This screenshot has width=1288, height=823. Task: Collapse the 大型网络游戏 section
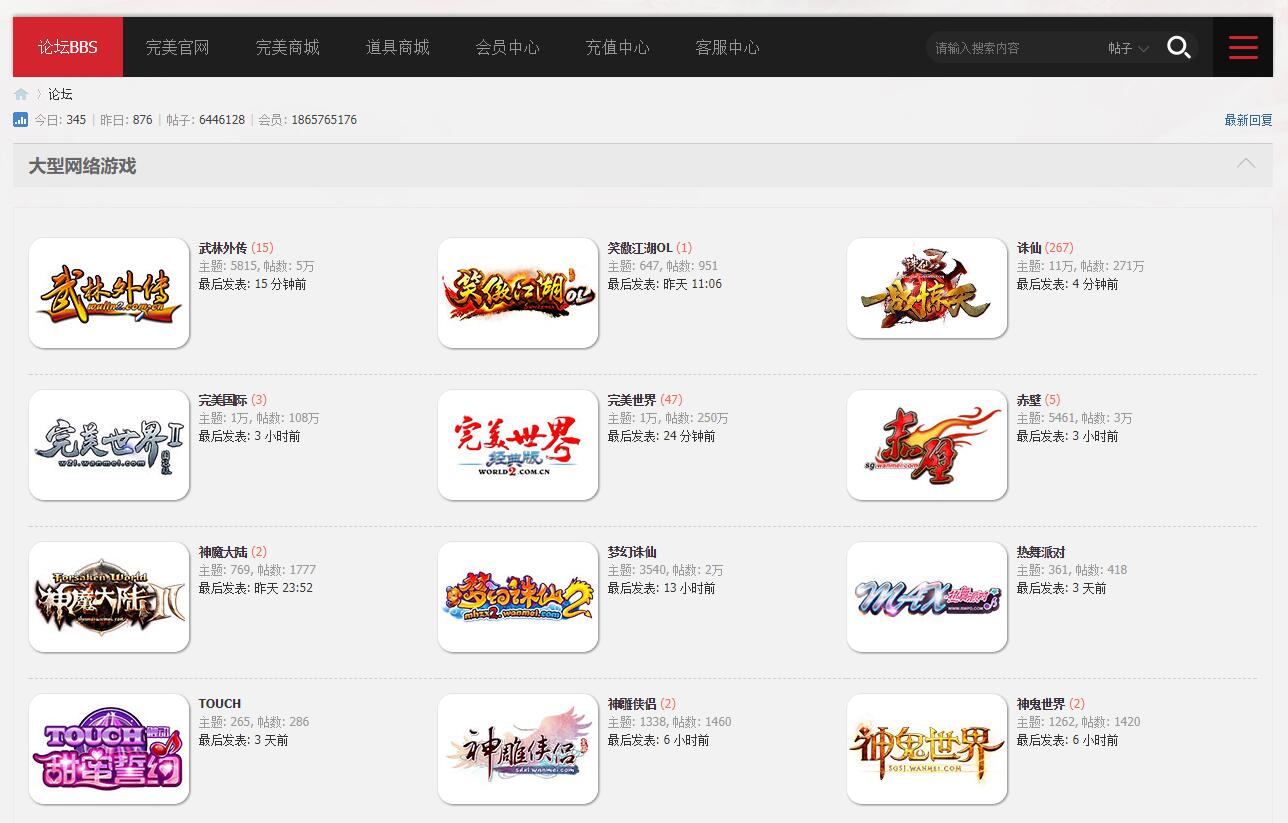(x=1245, y=164)
